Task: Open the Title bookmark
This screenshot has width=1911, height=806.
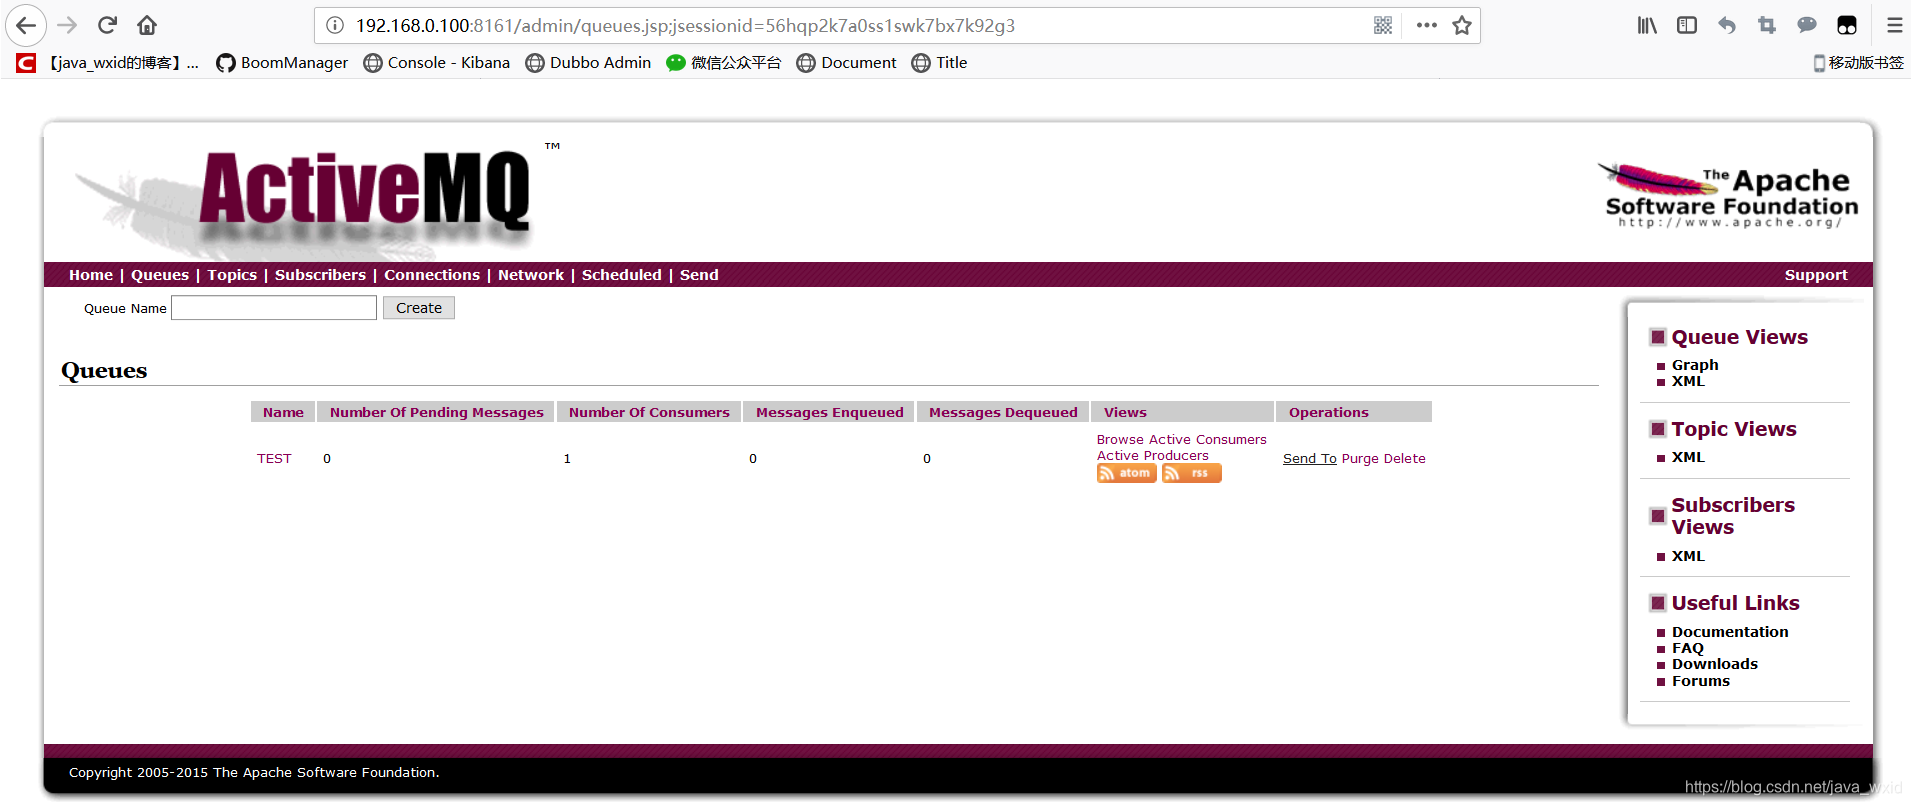Action: [x=940, y=63]
